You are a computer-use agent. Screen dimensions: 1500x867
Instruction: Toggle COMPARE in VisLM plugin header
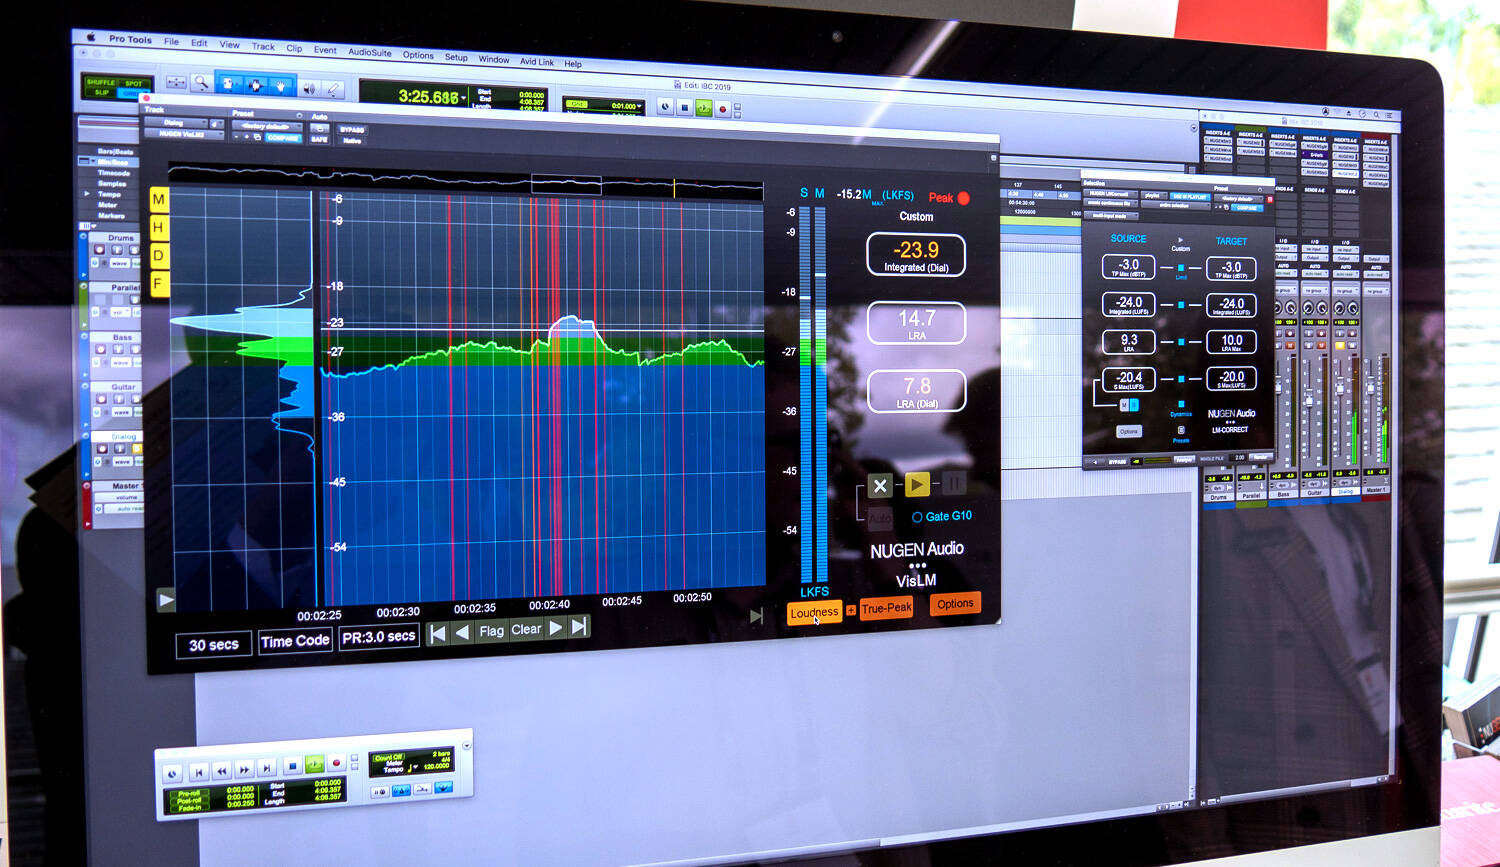283,137
